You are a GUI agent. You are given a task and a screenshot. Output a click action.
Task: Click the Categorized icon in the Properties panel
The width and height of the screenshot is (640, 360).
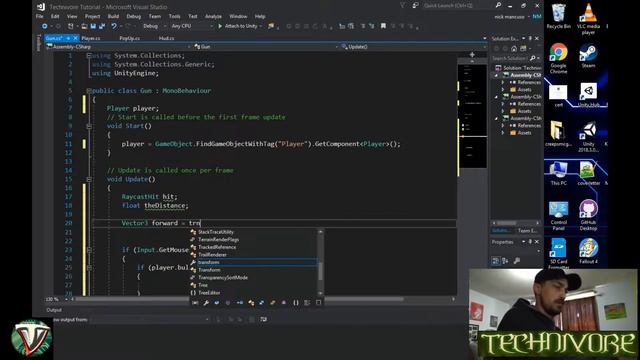point(496,261)
